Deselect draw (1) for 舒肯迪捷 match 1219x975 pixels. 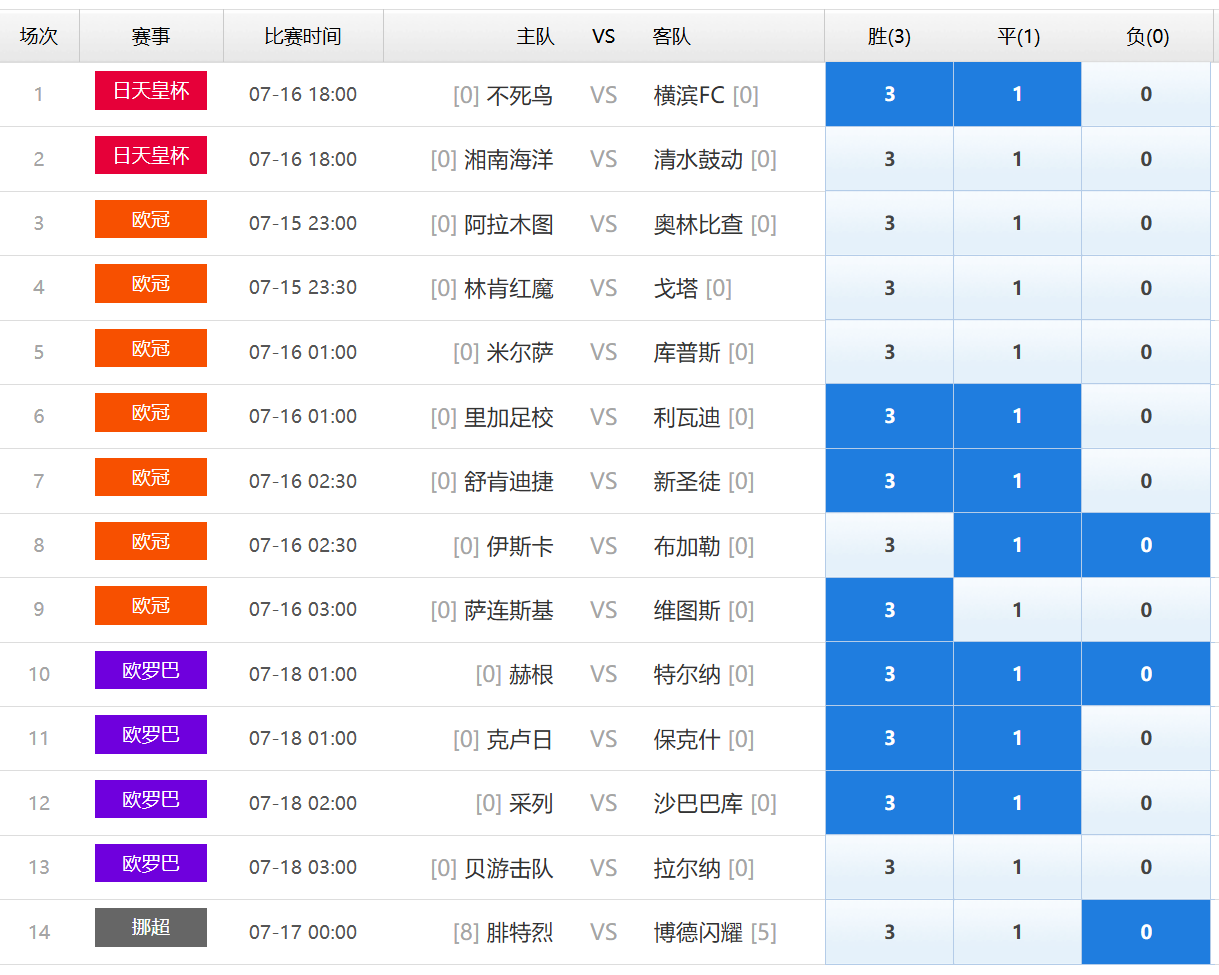pos(1017,481)
